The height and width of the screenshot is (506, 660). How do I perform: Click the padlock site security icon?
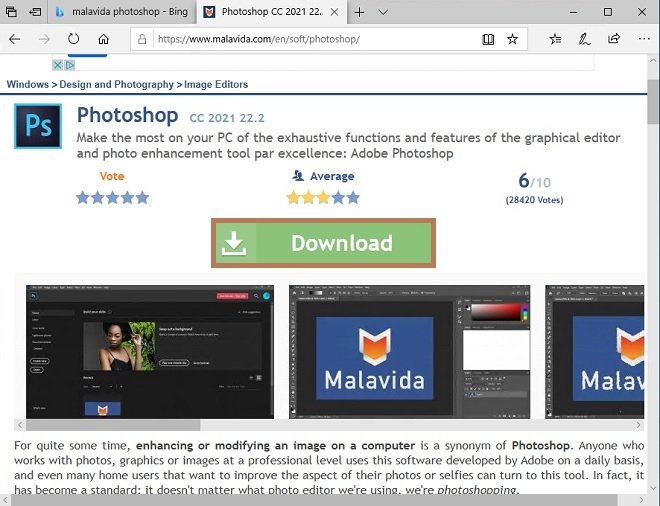point(142,39)
